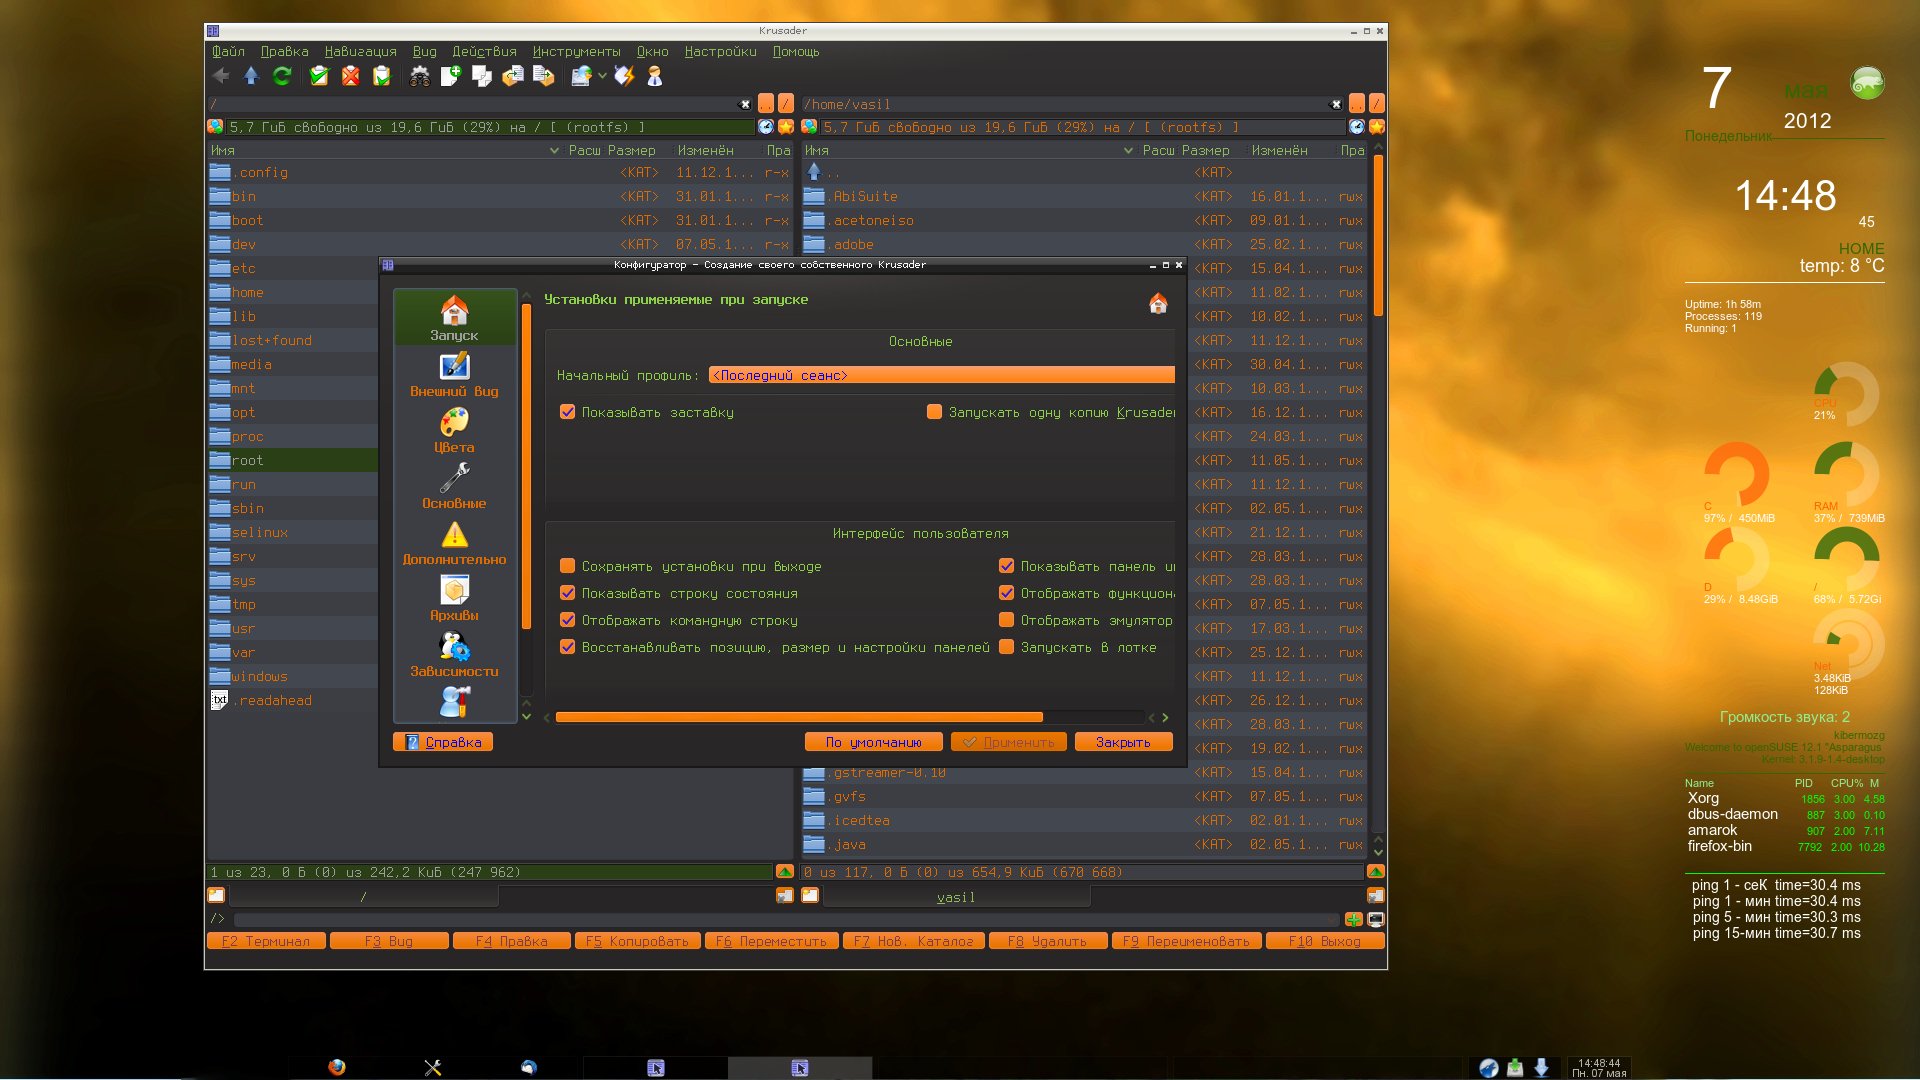Click right file panel vertical scrollbar

coord(1378,235)
